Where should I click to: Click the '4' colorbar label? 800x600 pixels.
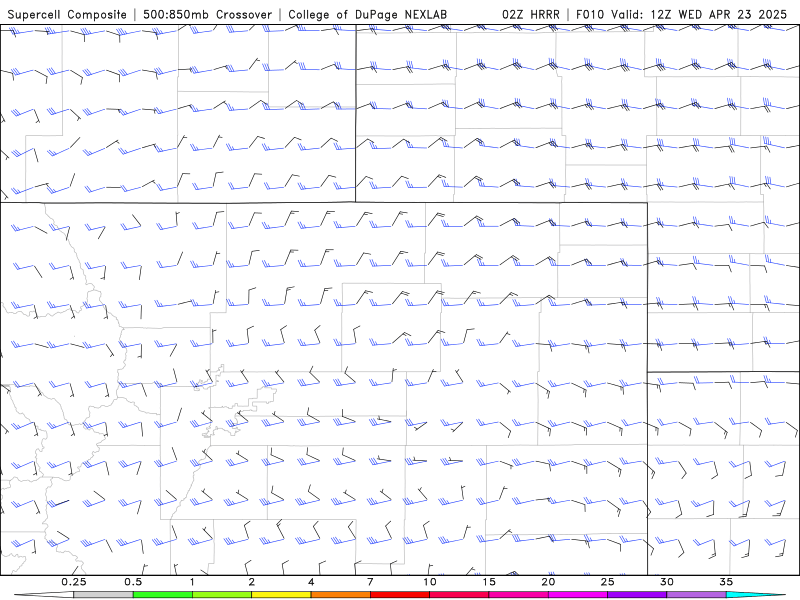click(311, 582)
